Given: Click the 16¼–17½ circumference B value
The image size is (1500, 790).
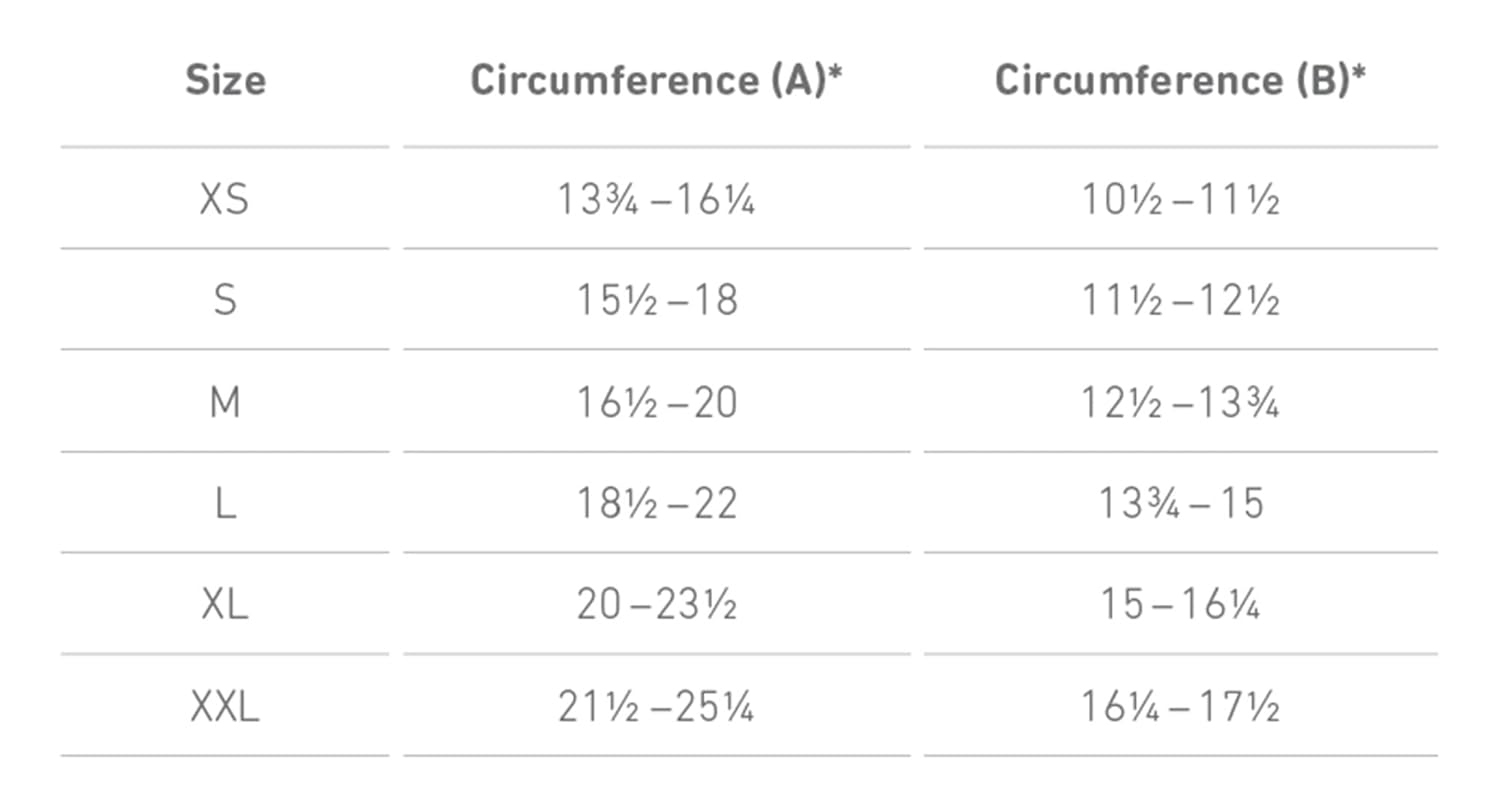Looking at the screenshot, I should tap(1181, 707).
